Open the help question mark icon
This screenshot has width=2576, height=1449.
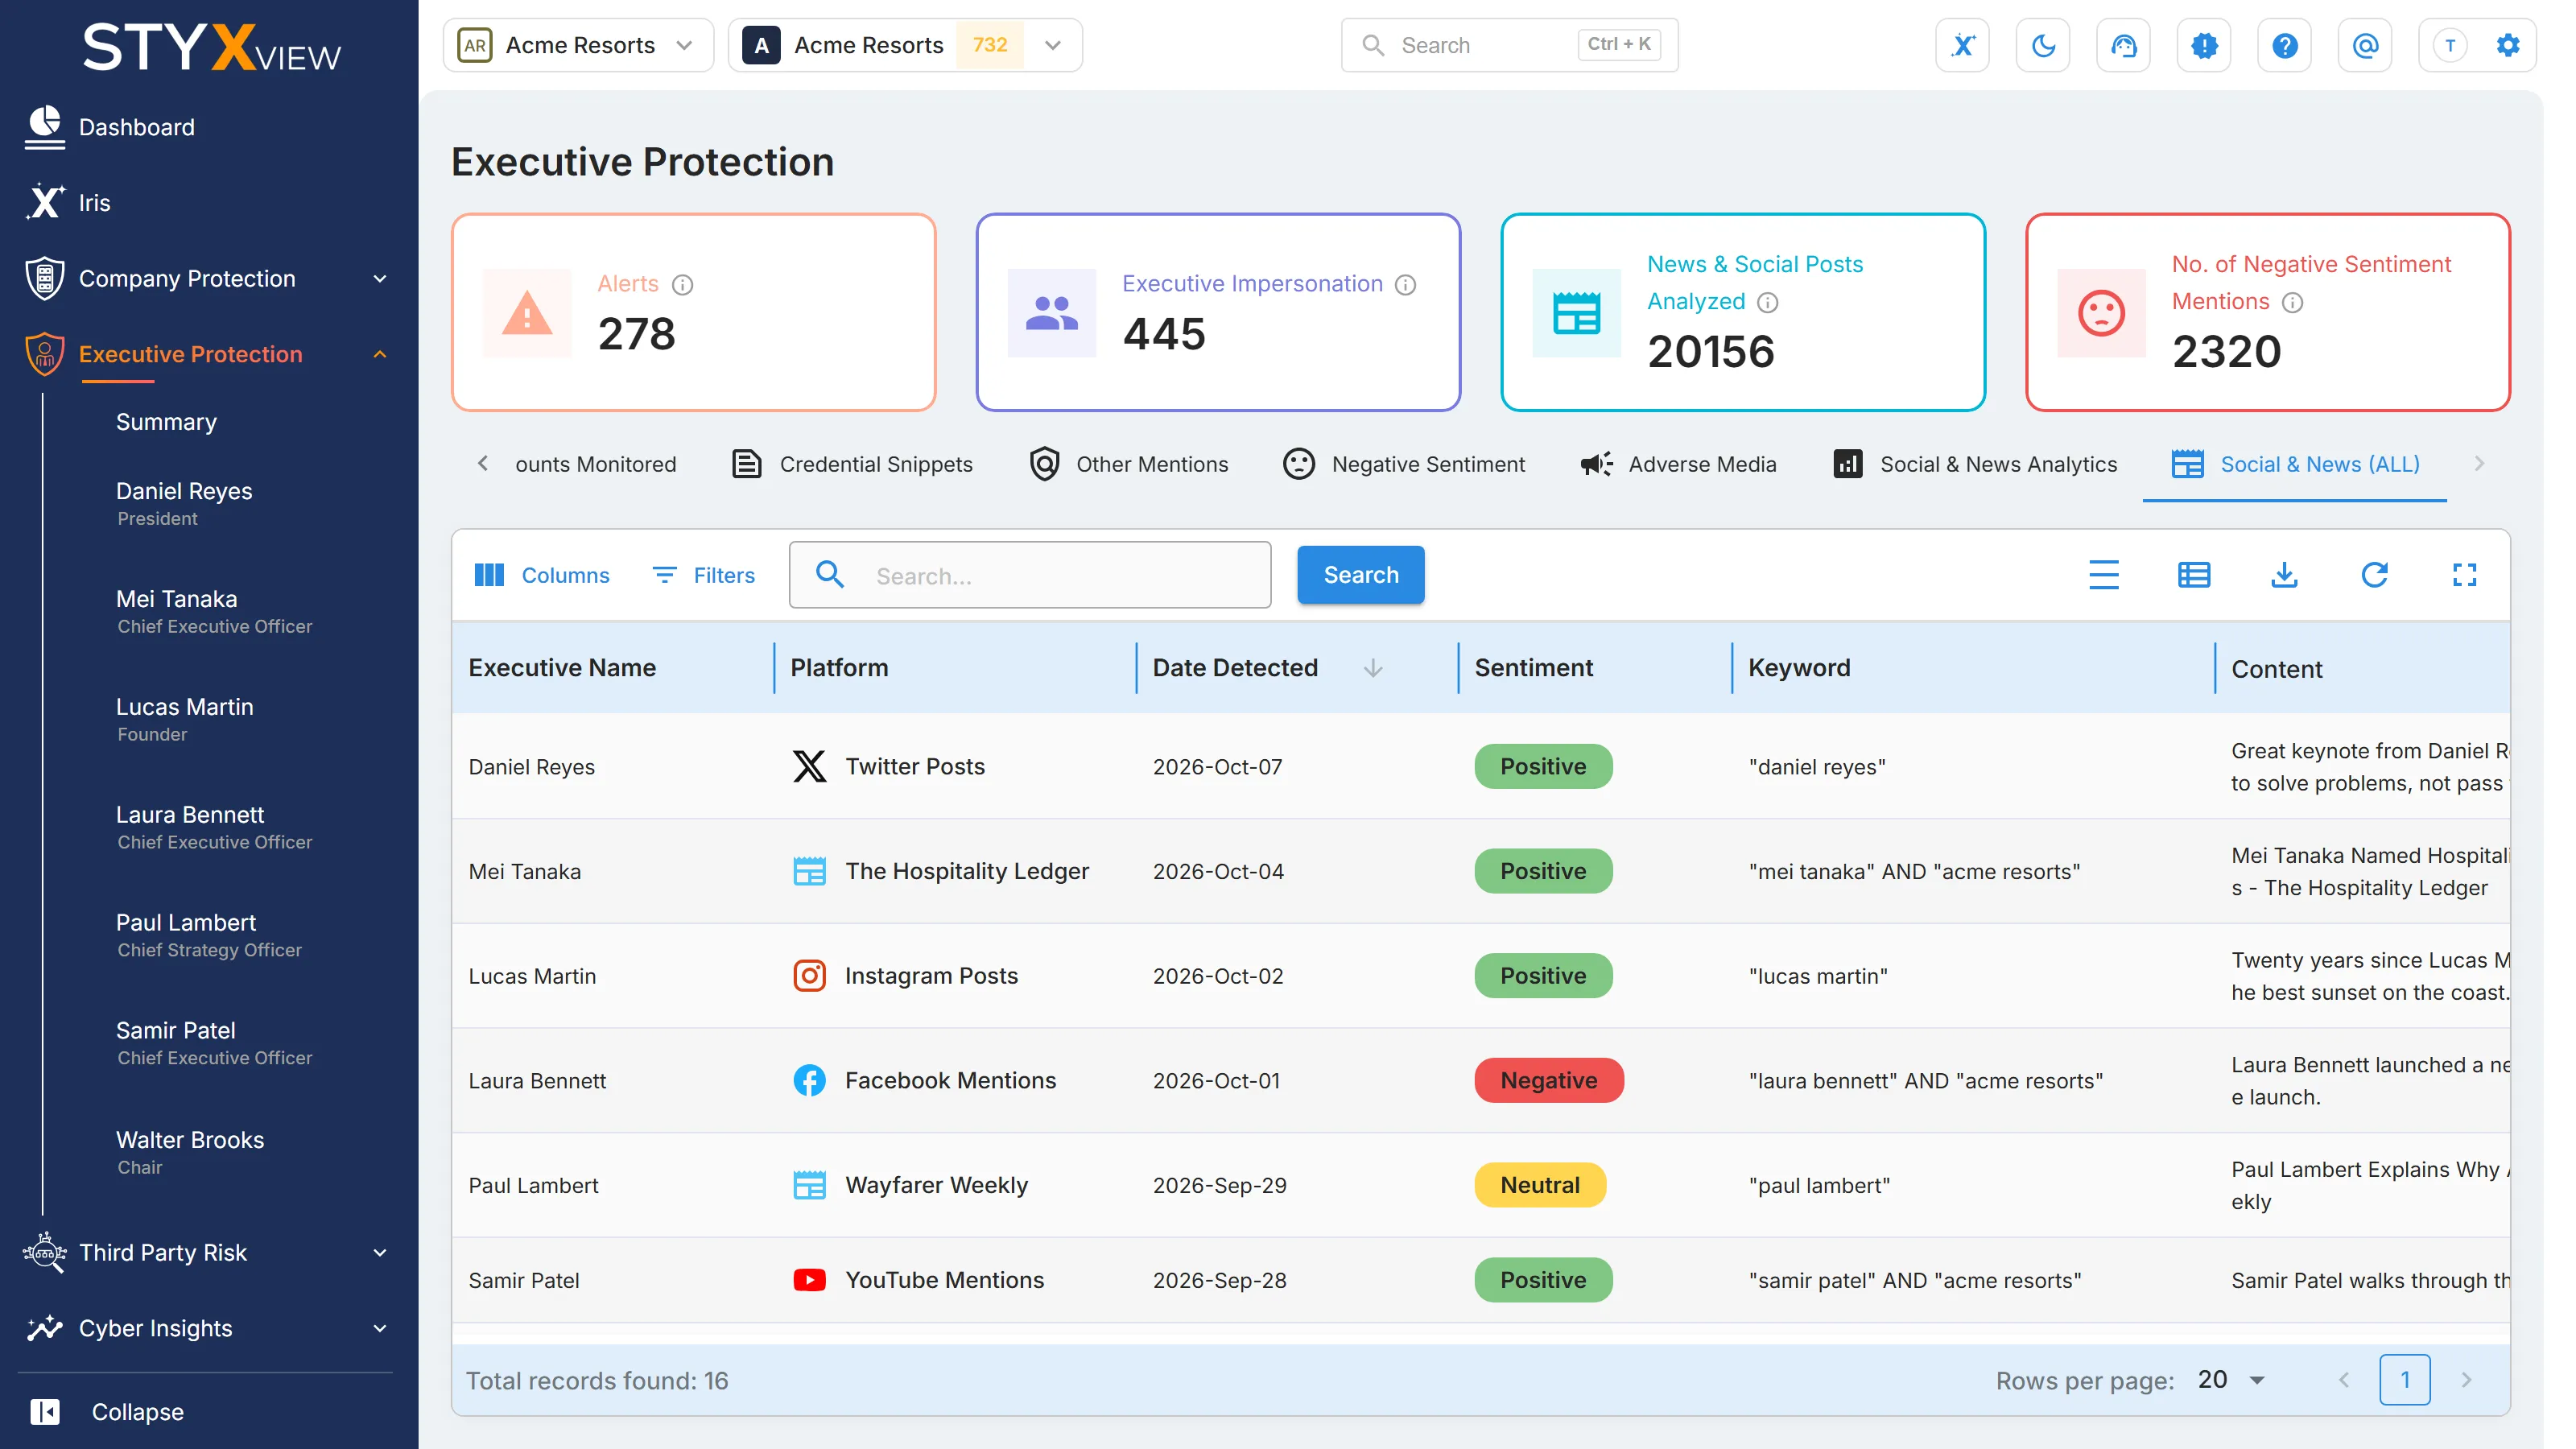pos(2284,45)
